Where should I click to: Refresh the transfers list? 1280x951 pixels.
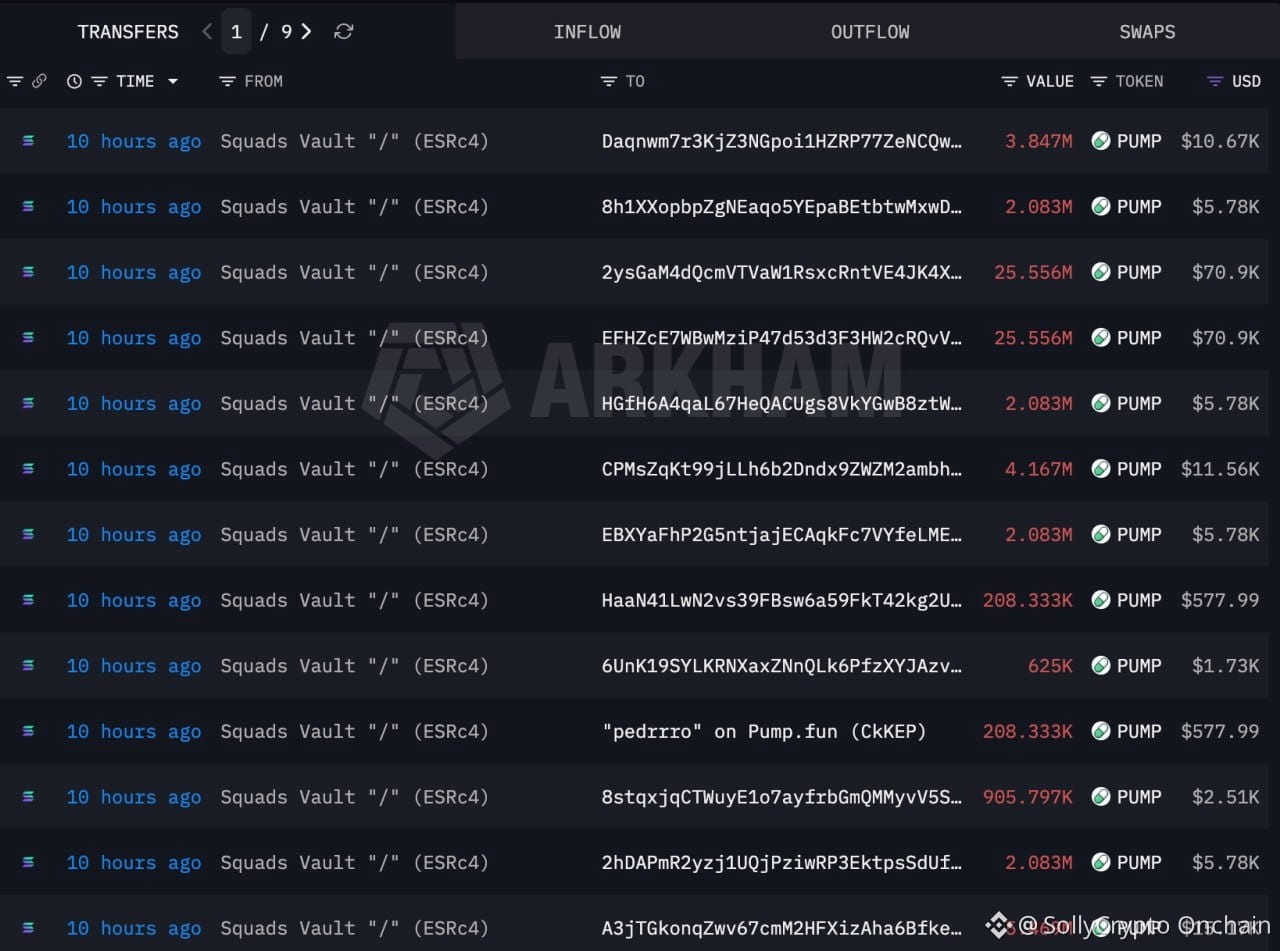(x=343, y=32)
